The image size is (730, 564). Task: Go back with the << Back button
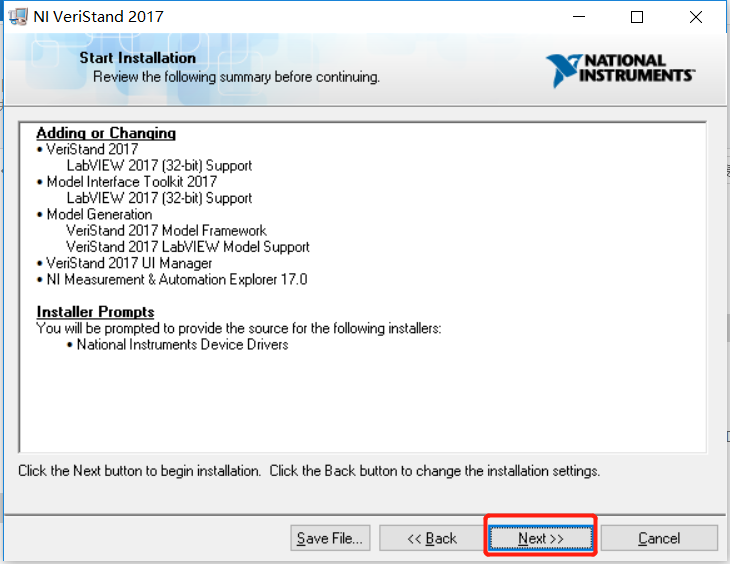(x=432, y=538)
